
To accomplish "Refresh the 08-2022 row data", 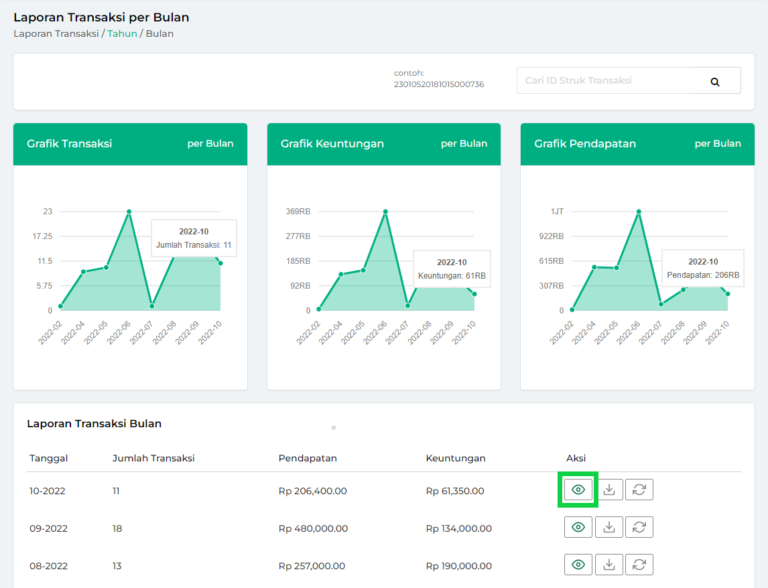I will (x=639, y=565).
